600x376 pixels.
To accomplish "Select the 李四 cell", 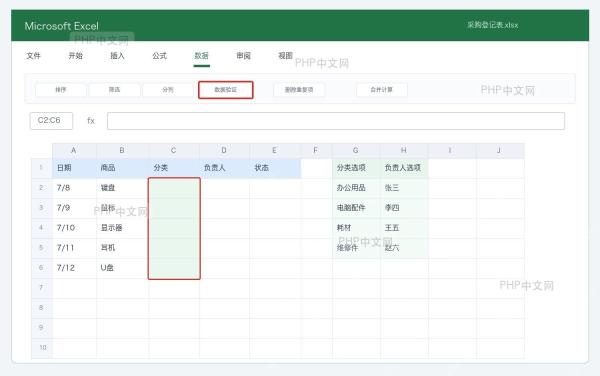I will coord(404,208).
